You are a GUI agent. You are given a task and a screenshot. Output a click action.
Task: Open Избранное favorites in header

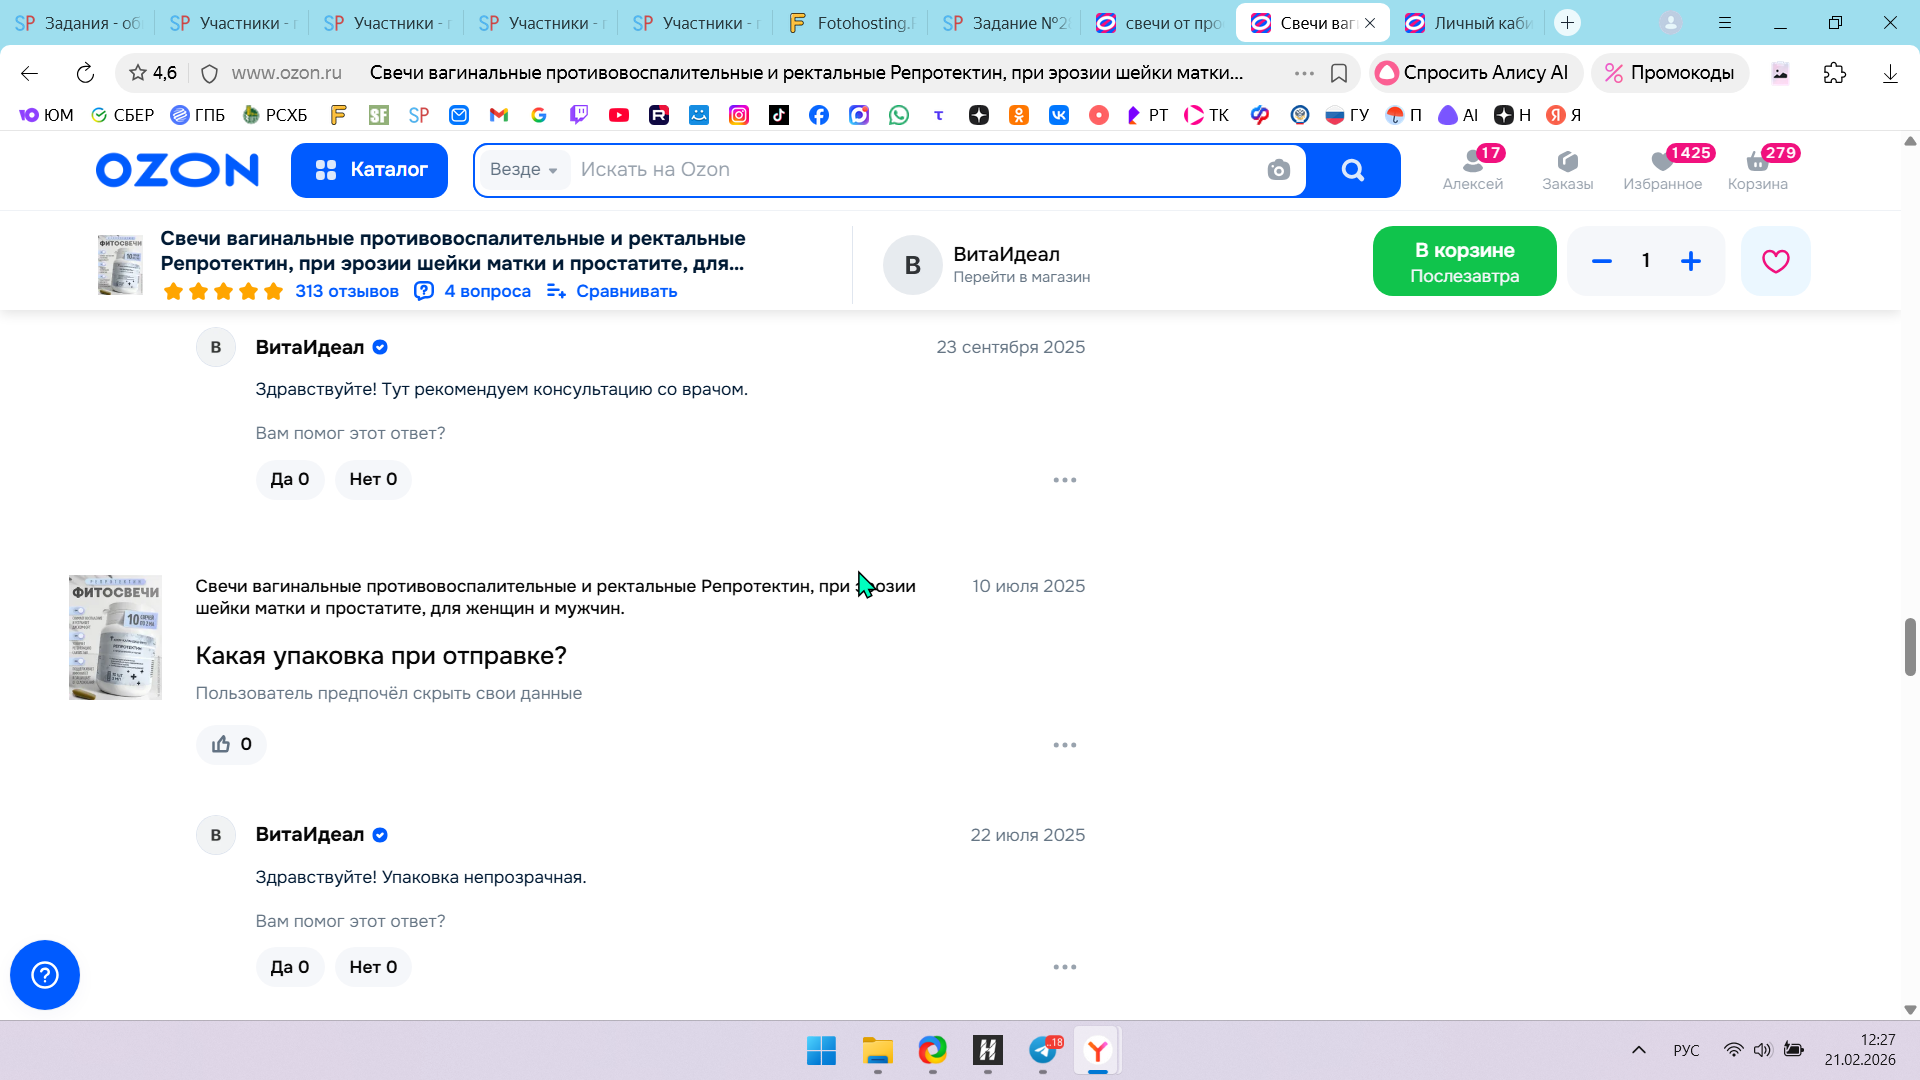1662,169
